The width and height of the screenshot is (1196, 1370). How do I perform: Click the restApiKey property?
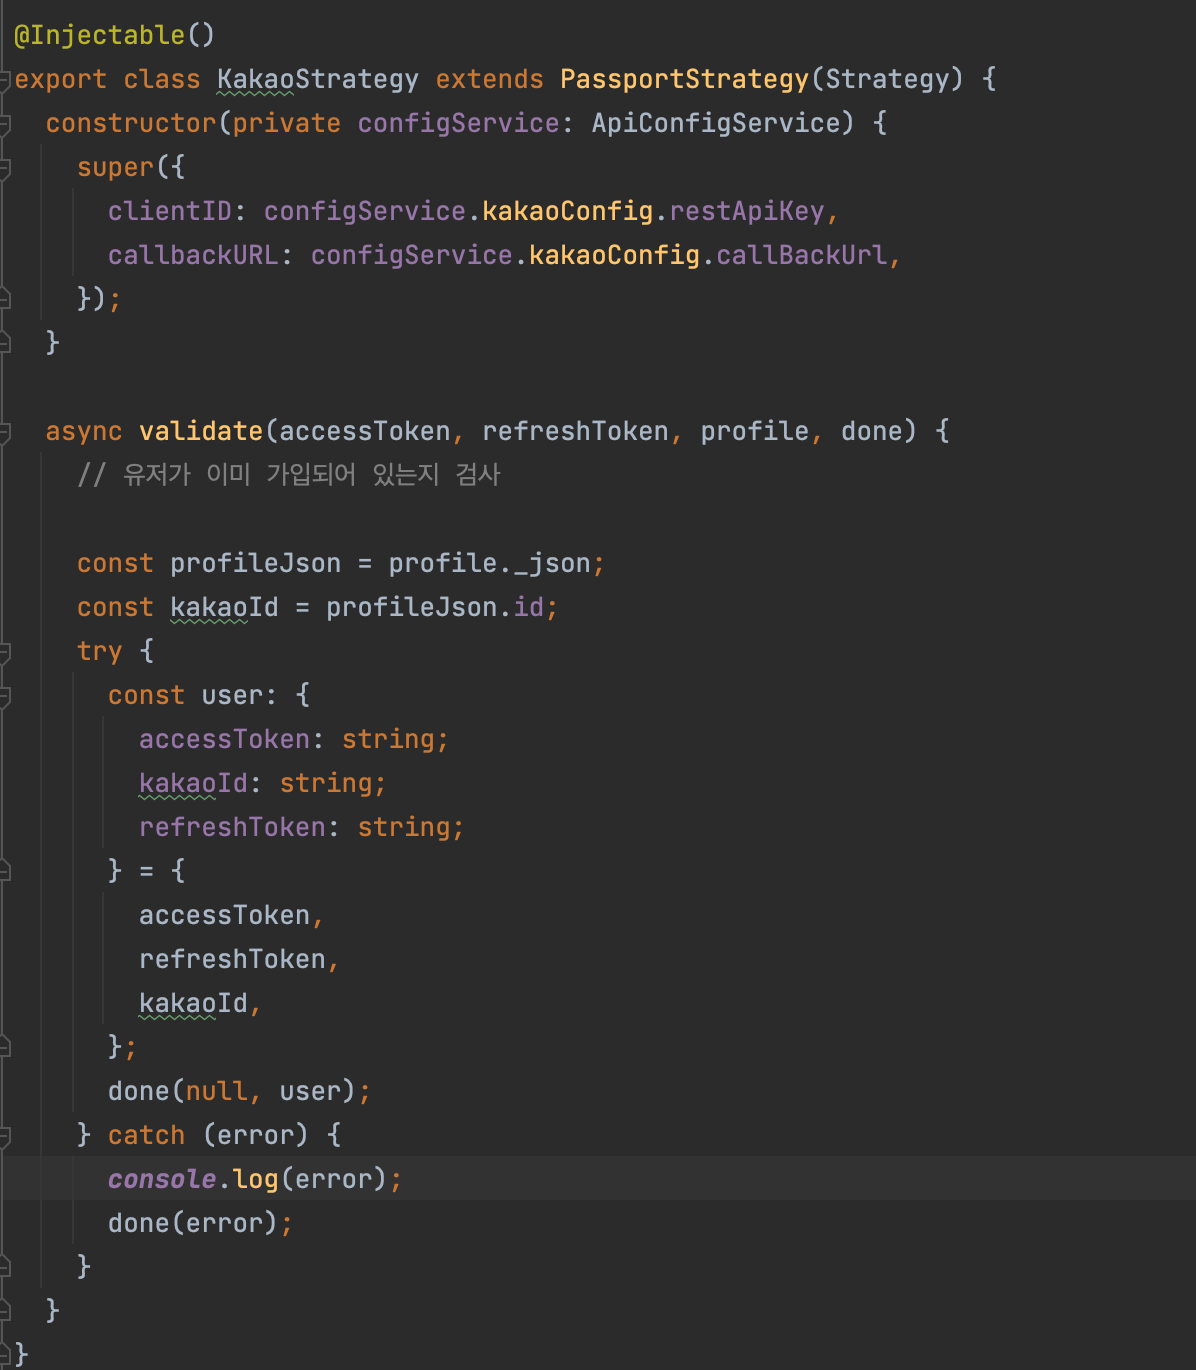747,211
